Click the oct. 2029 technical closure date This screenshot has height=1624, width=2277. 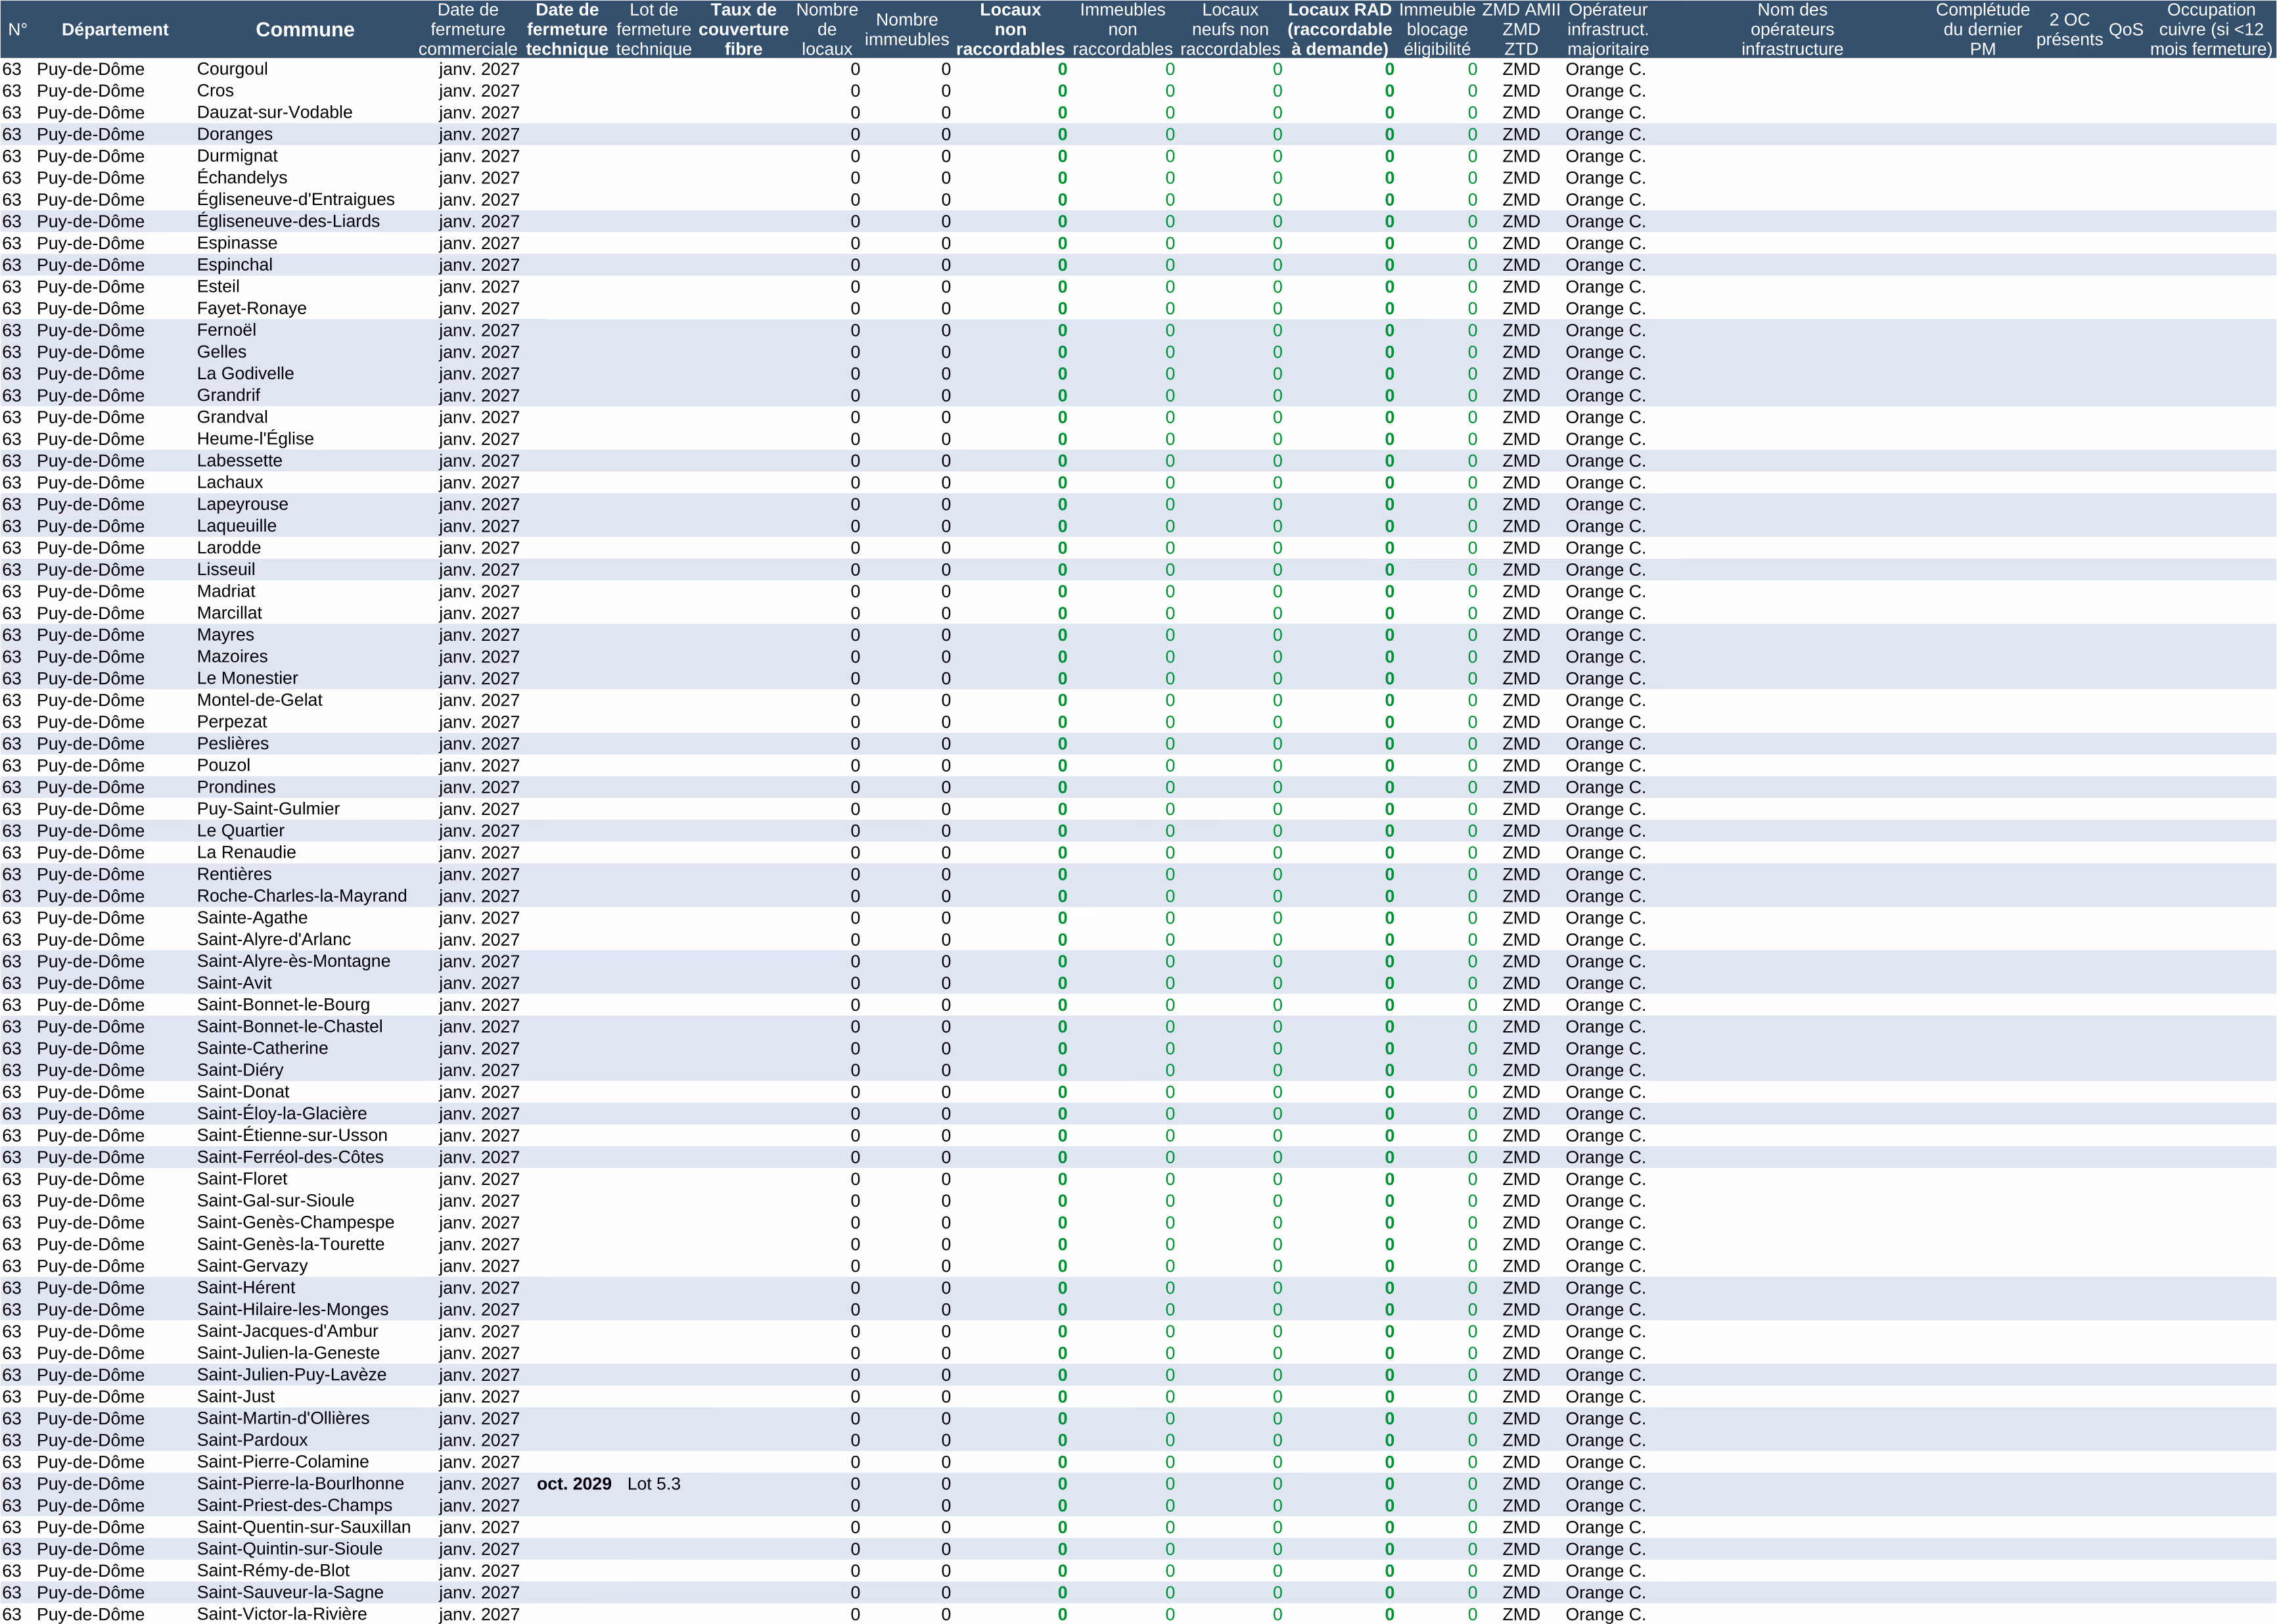coord(573,1484)
